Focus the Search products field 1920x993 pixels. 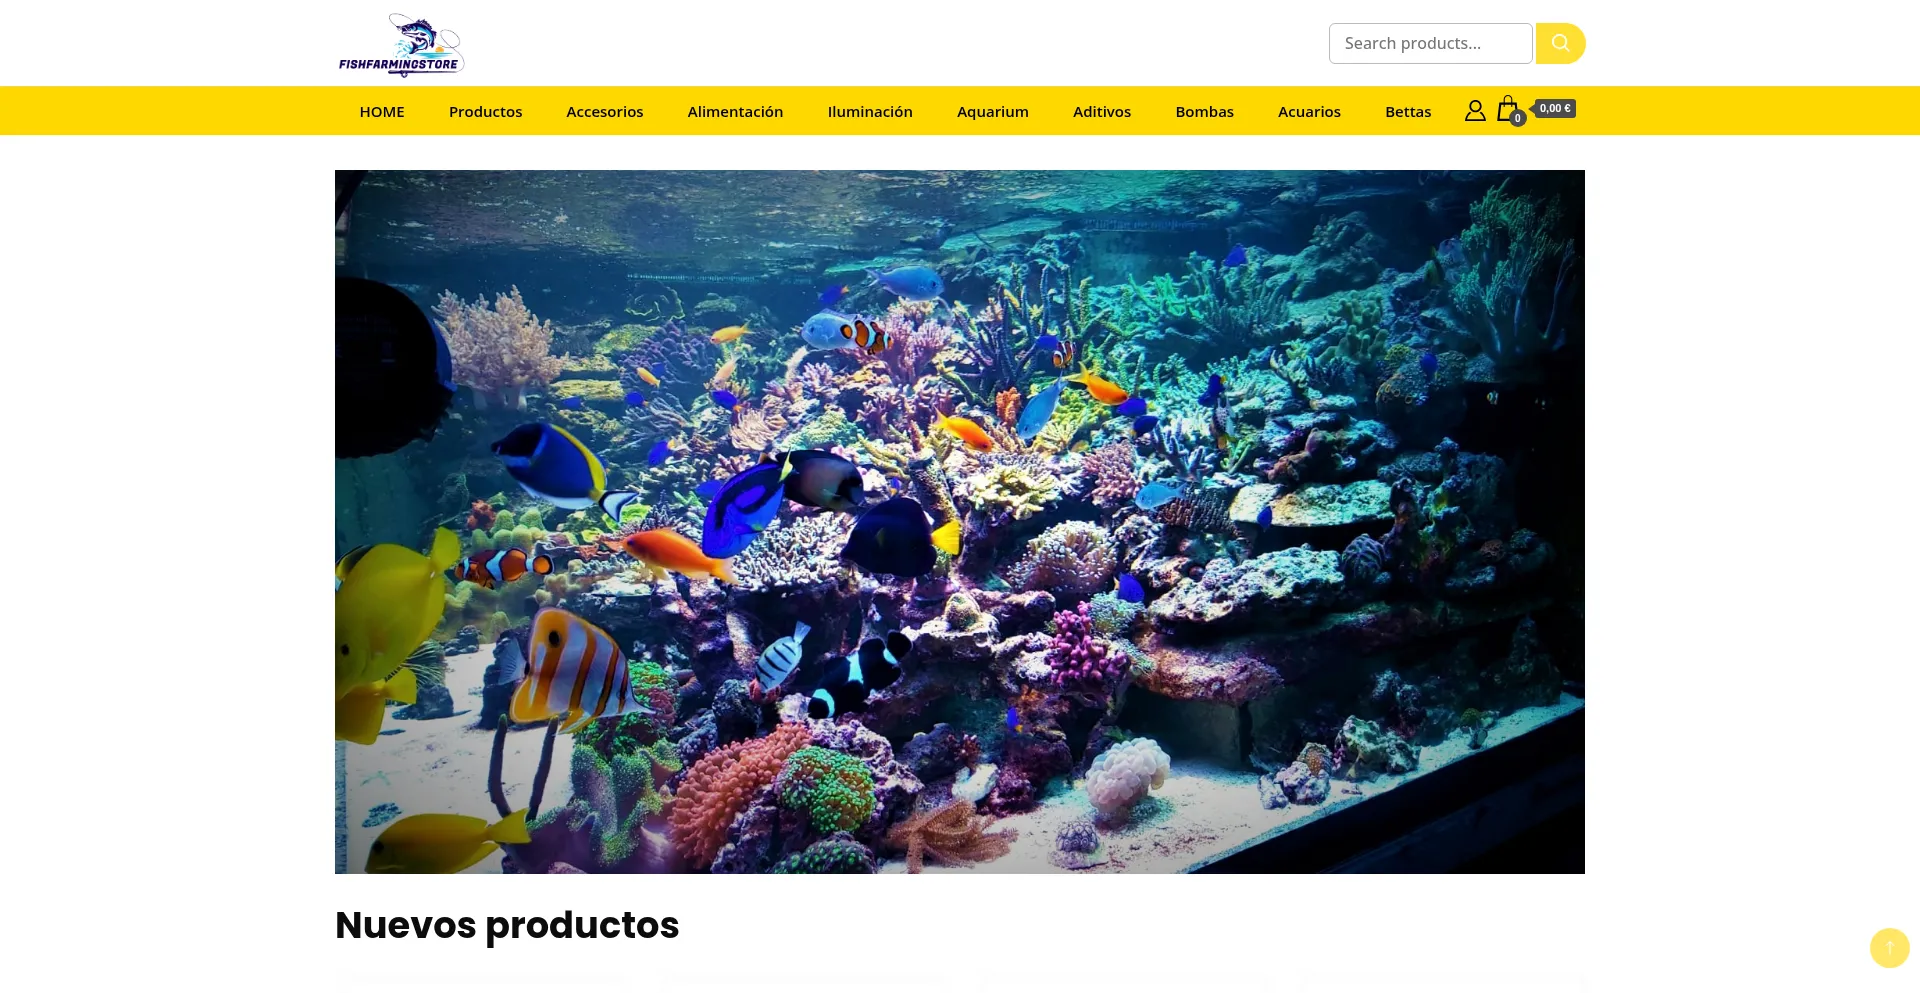tap(1430, 43)
